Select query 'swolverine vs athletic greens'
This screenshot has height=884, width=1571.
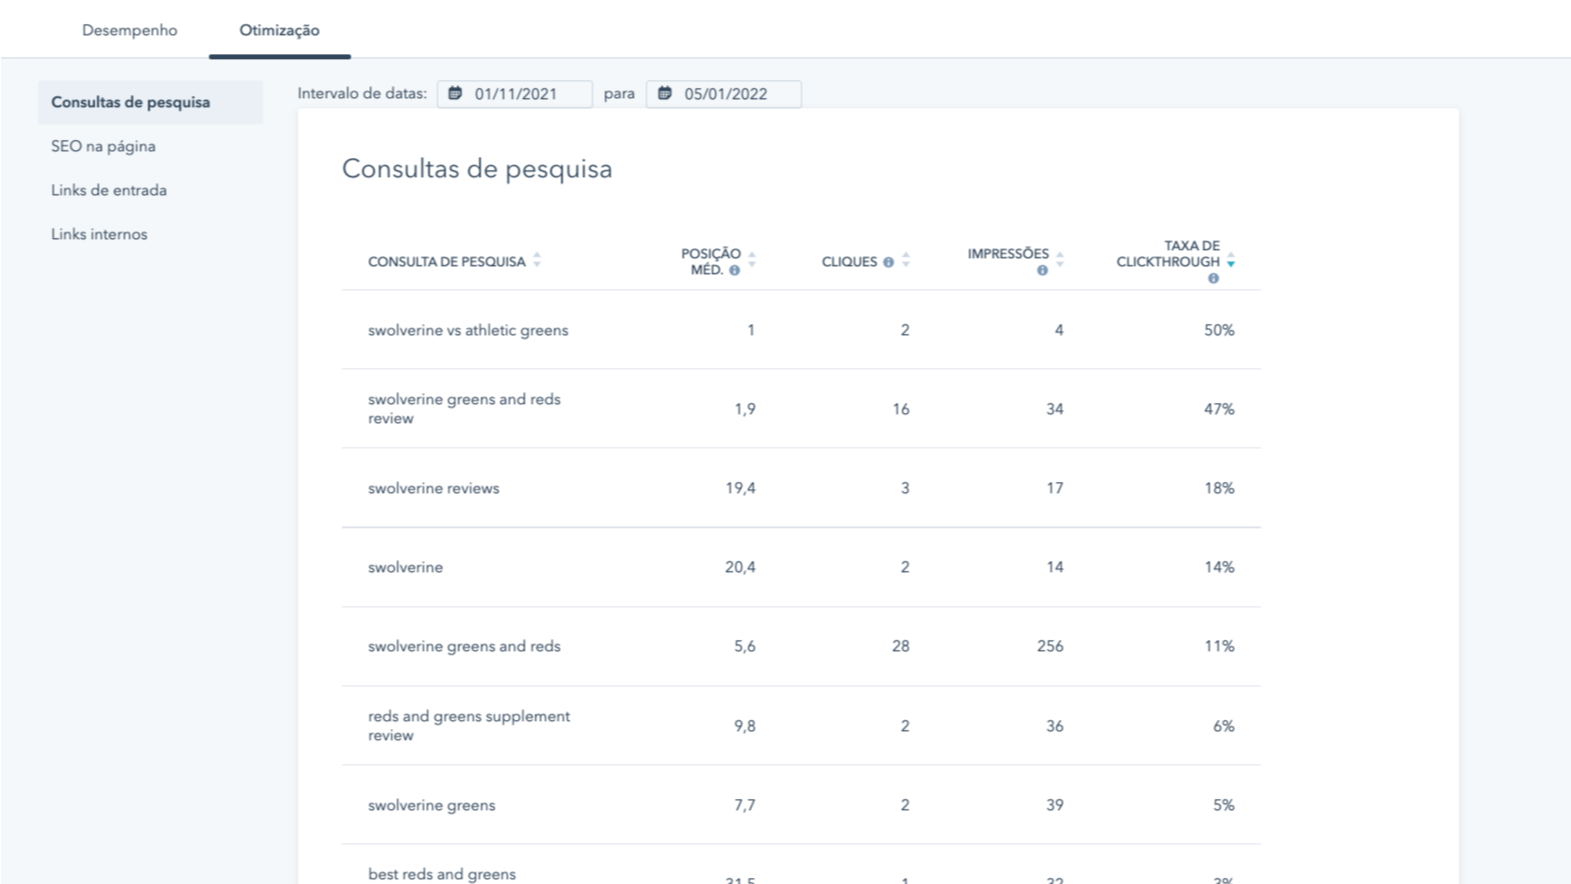(468, 330)
